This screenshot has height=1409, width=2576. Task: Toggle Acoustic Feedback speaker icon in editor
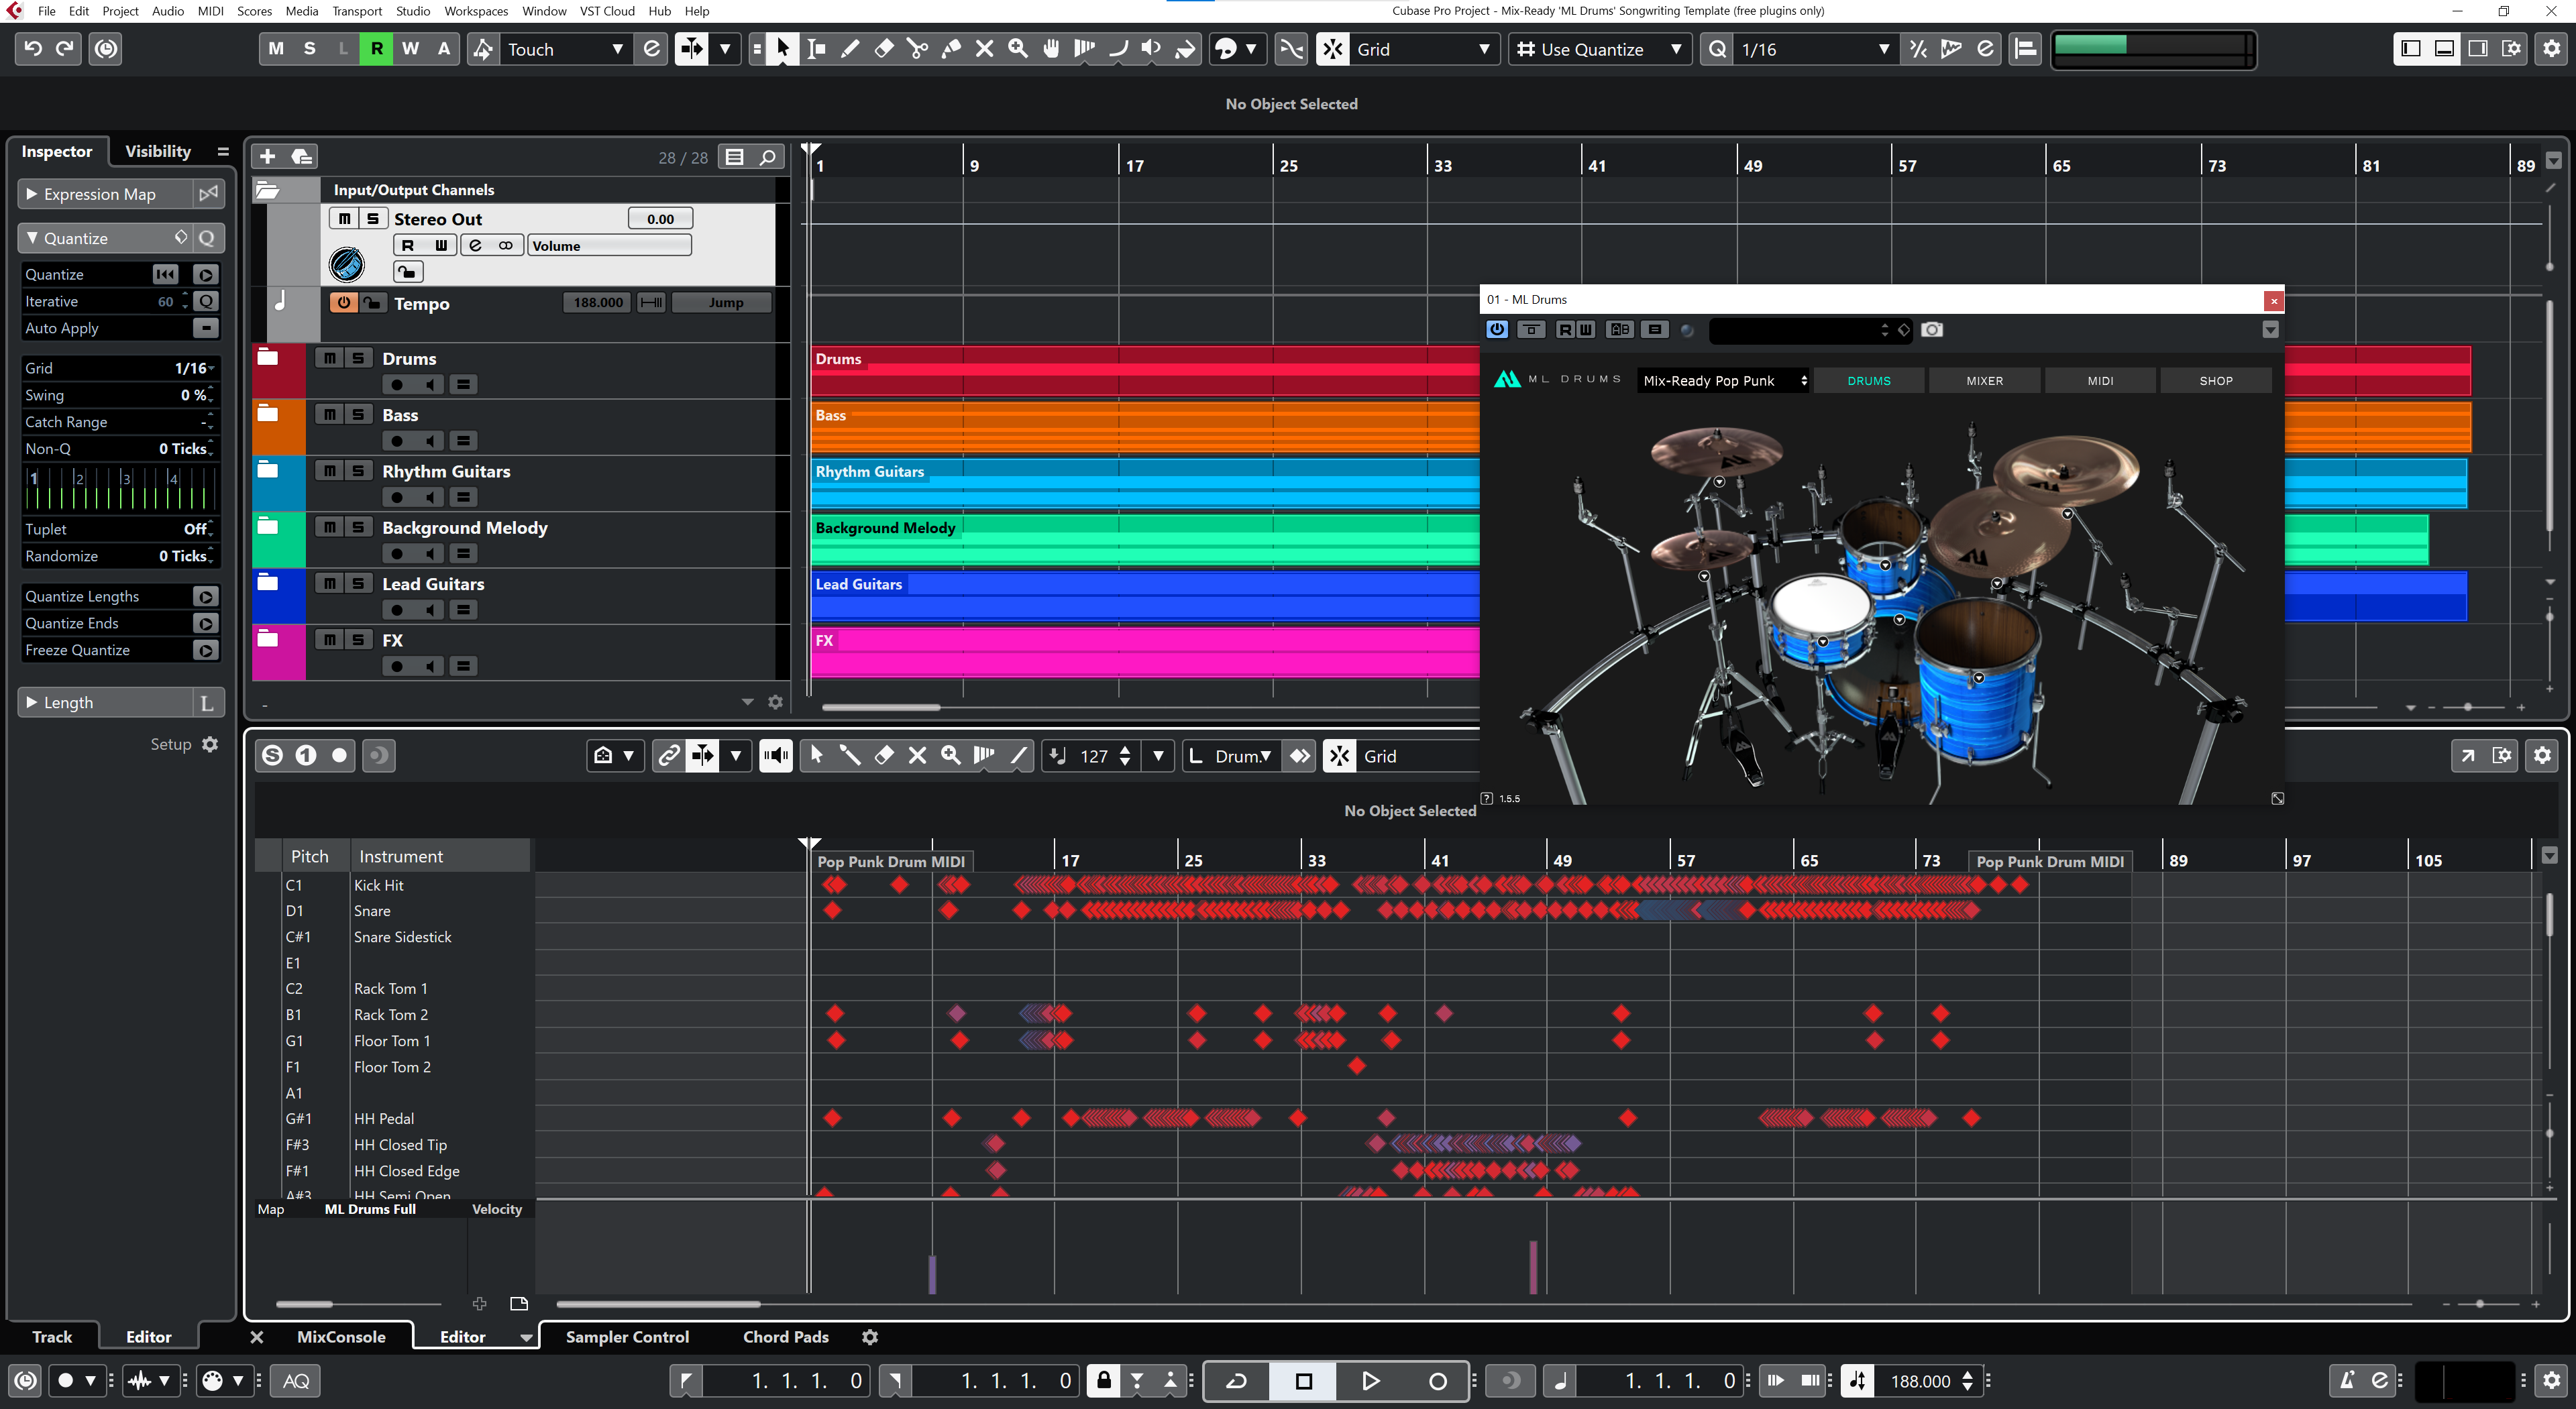pos(776,756)
